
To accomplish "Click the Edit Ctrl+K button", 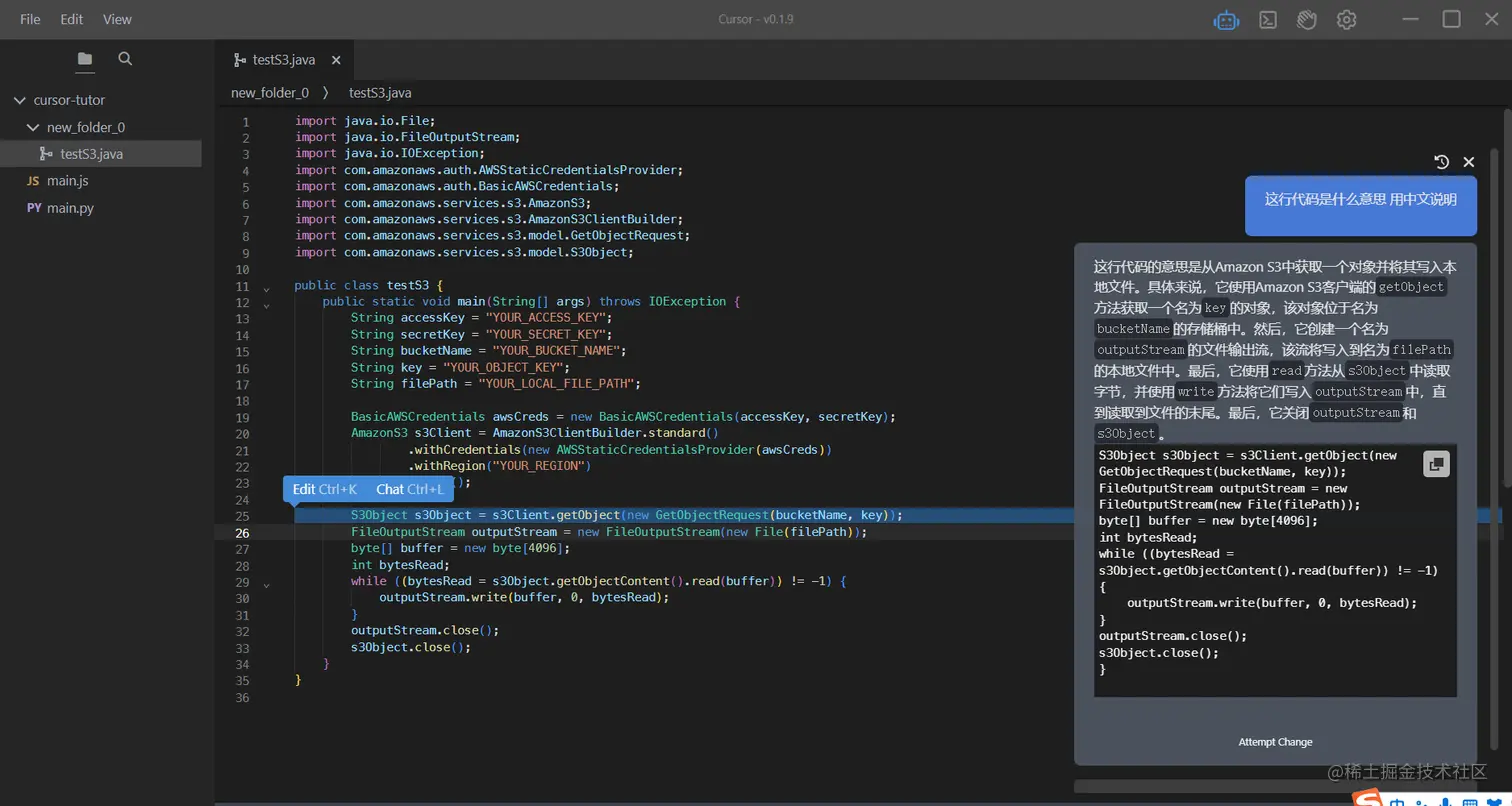I will (325, 489).
